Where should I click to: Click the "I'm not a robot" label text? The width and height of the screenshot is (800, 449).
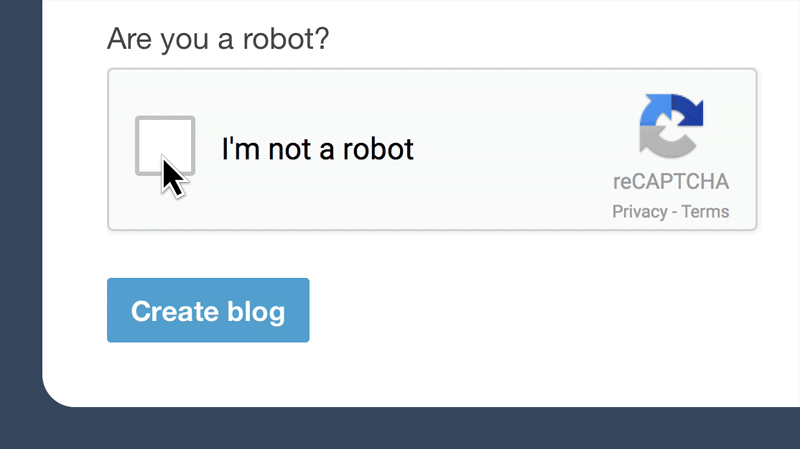tap(317, 150)
